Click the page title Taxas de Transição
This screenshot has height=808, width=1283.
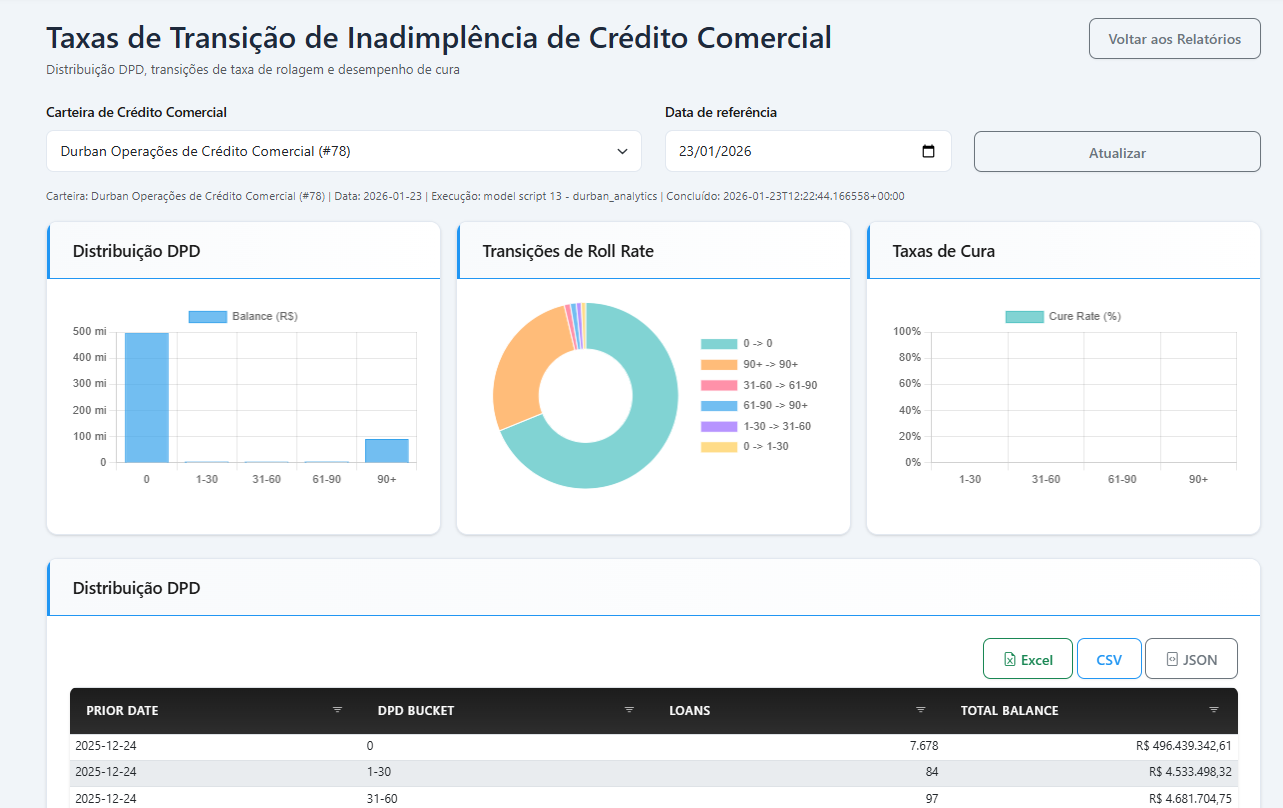tap(439, 38)
